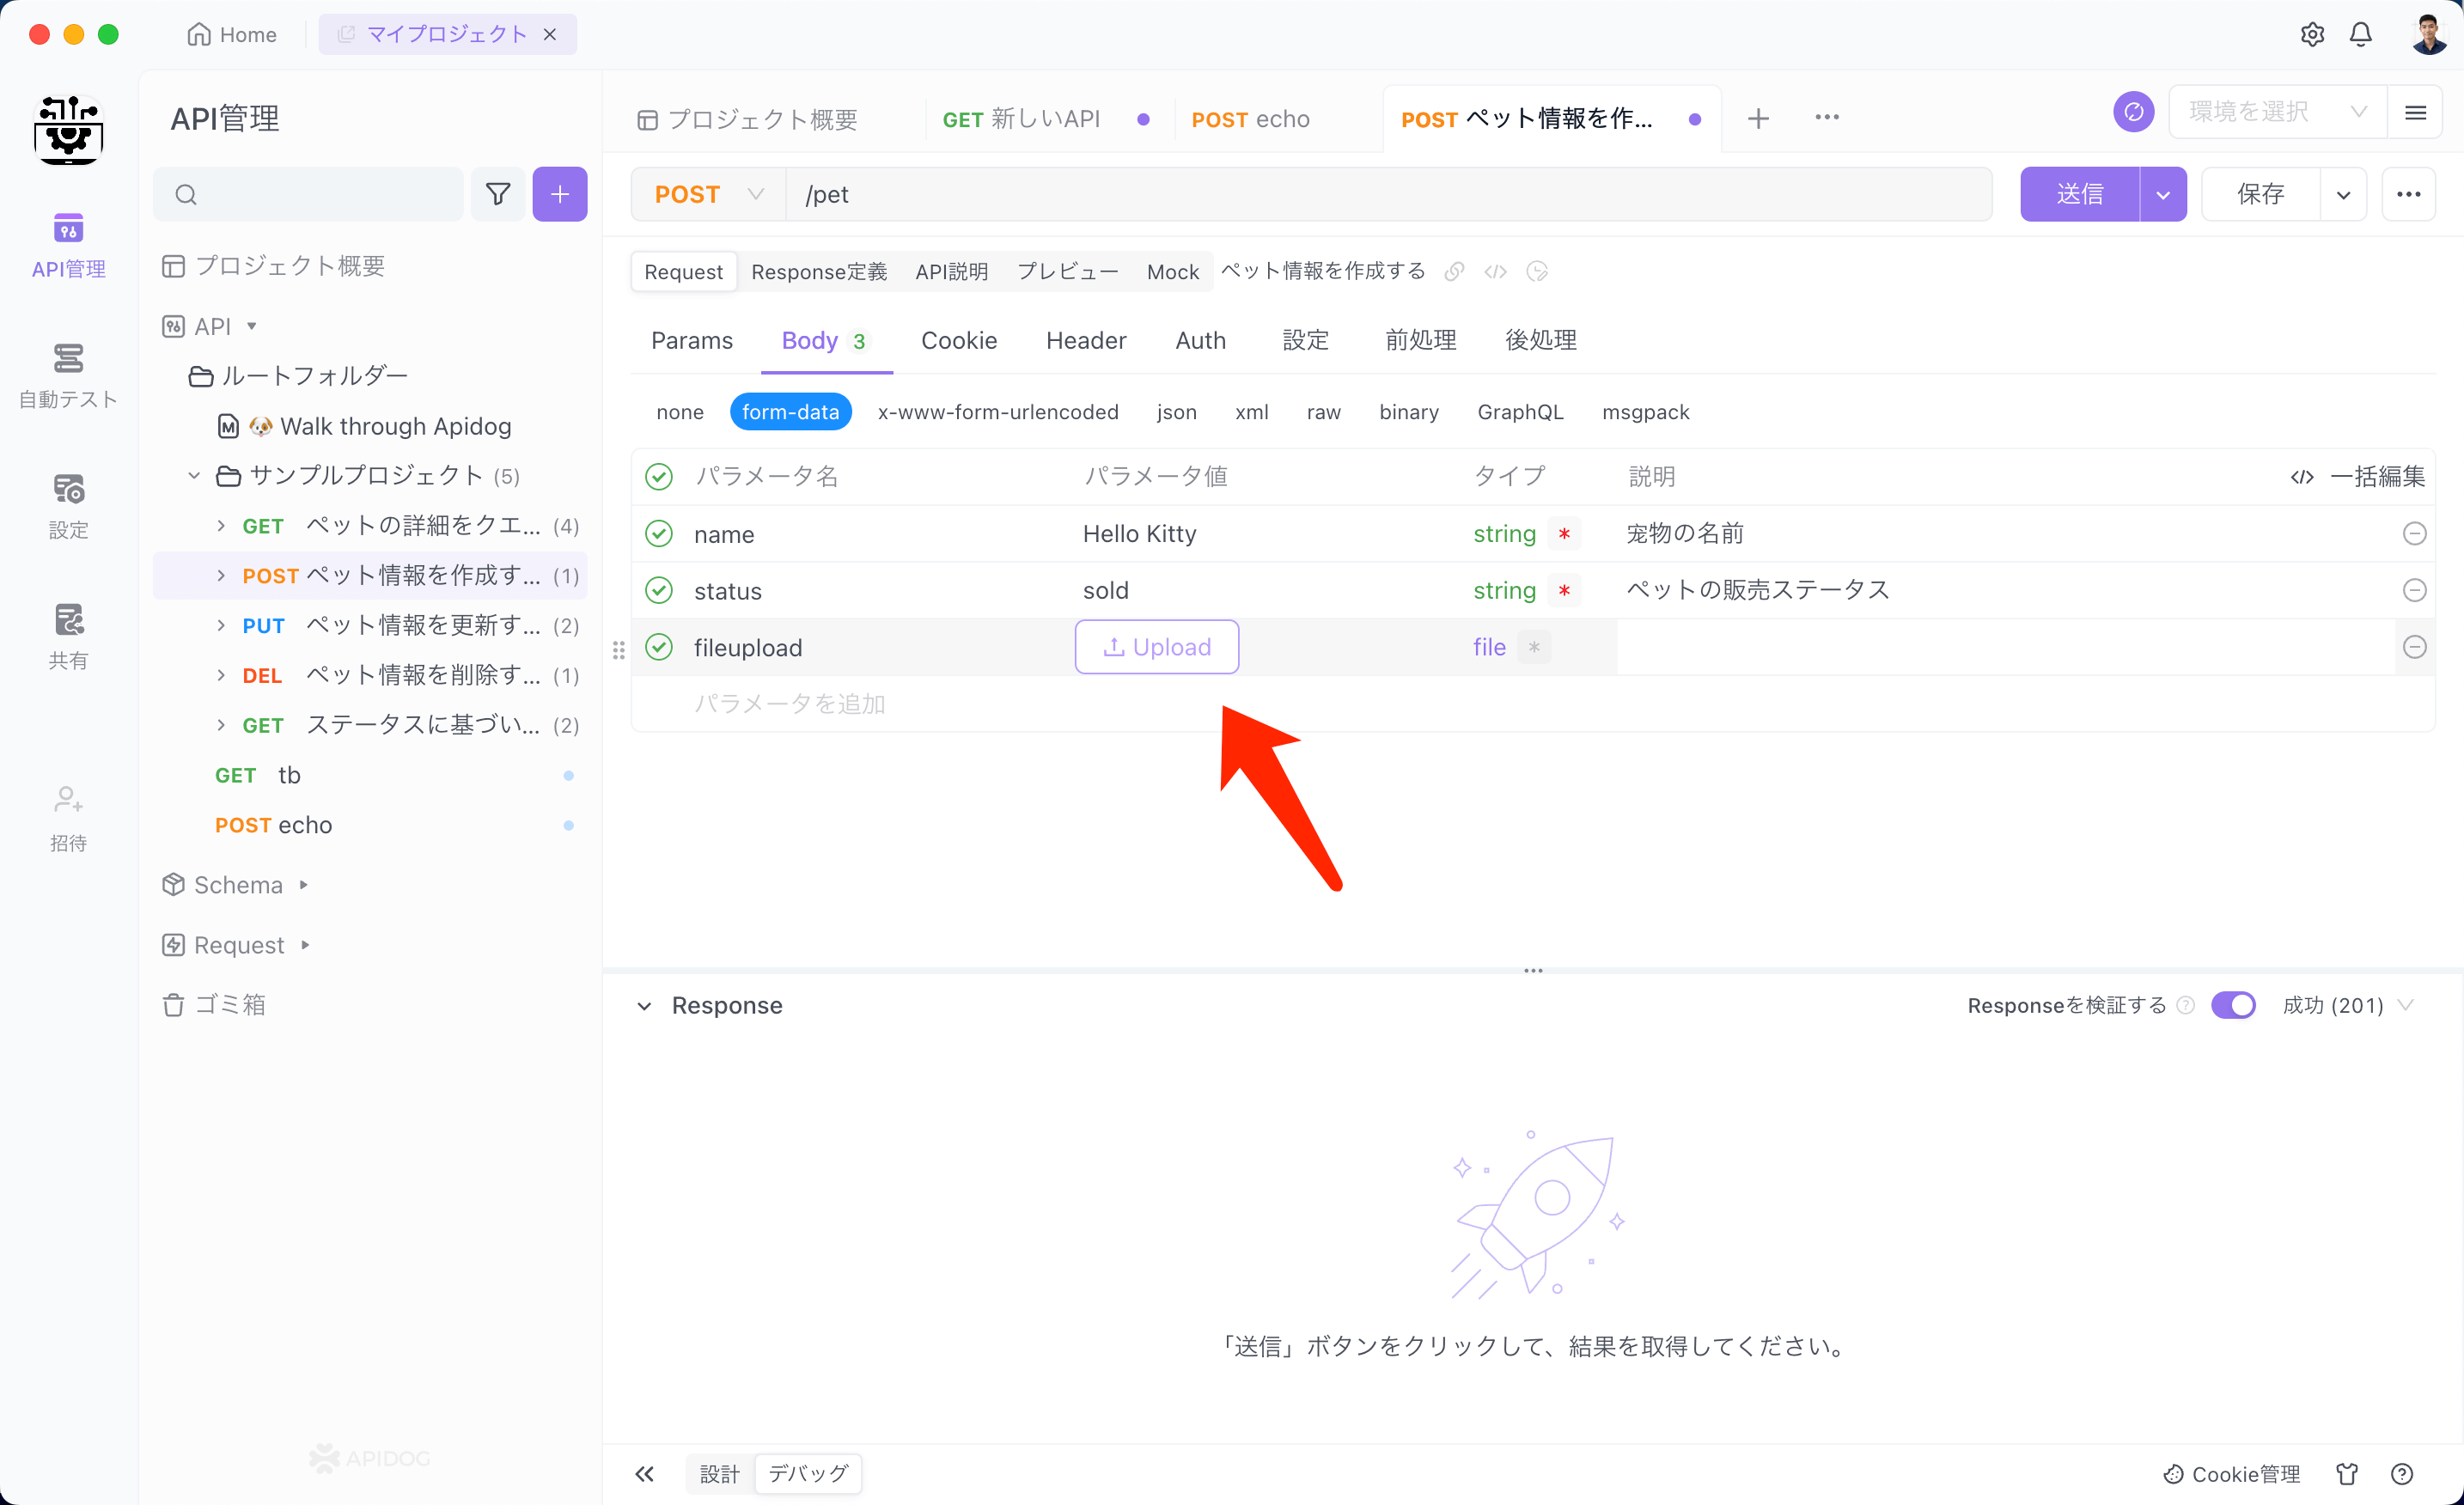Image resolution: width=2464 pixels, height=1505 pixels.
Task: Open the 送信 dropdown arrow
Action: point(2163,194)
